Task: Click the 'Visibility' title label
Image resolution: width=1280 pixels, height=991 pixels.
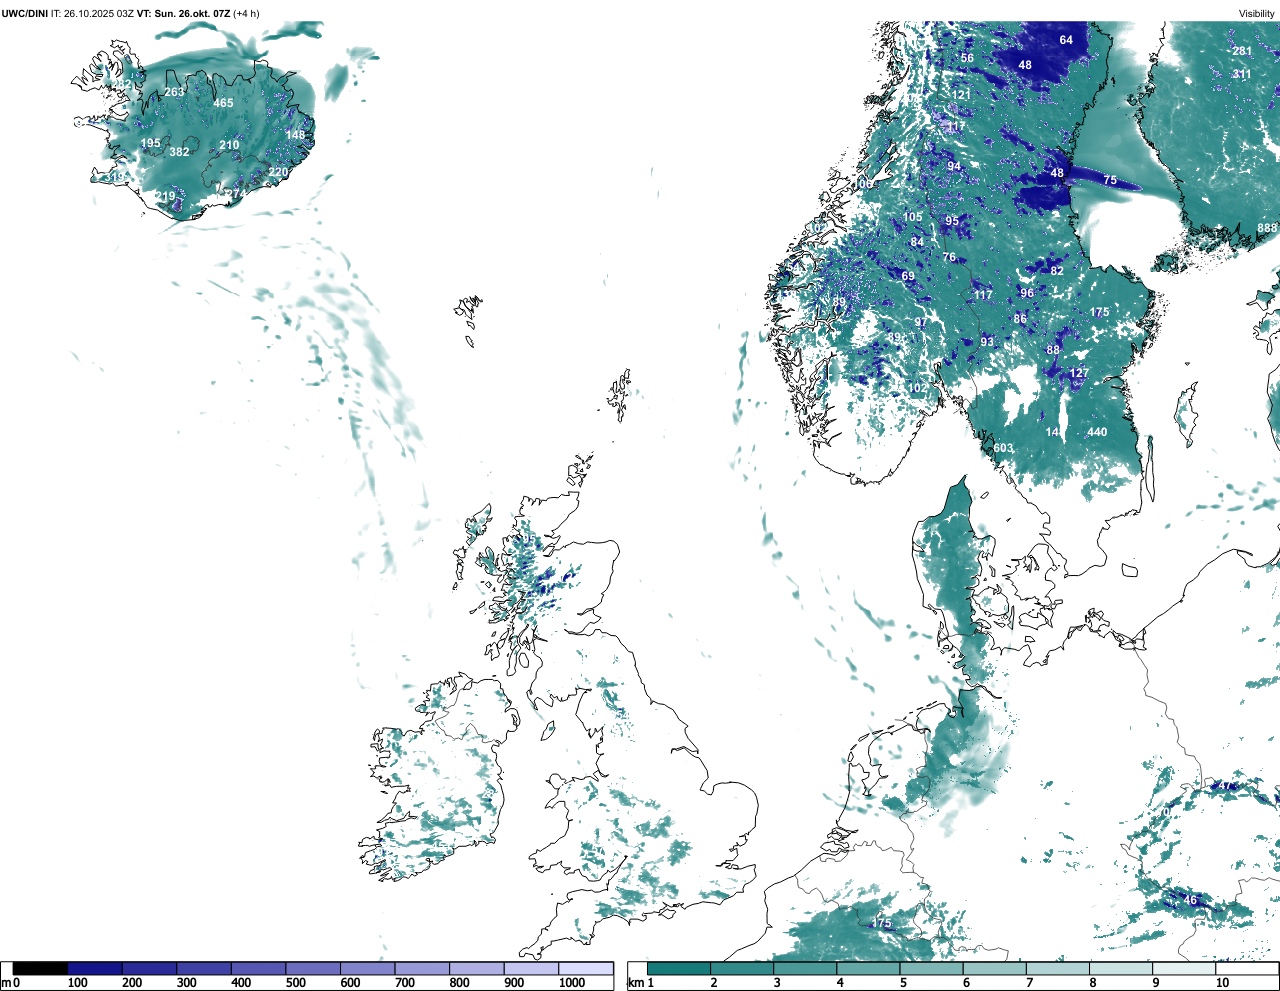Action: coord(1257,13)
